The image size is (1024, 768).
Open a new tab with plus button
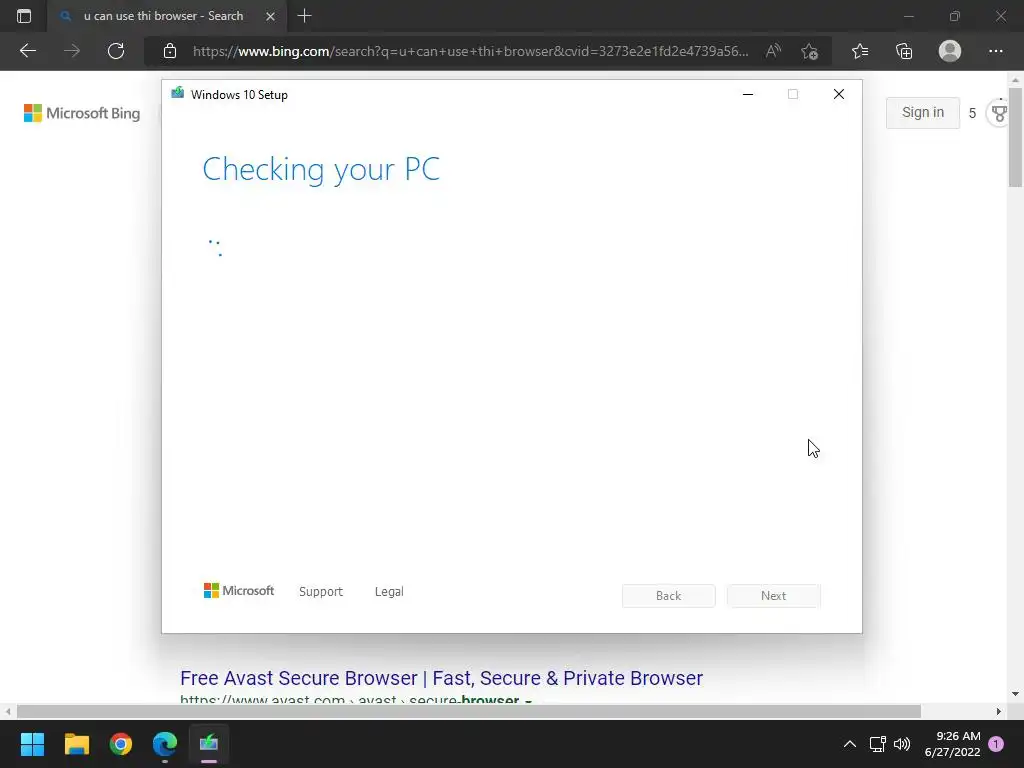click(304, 16)
